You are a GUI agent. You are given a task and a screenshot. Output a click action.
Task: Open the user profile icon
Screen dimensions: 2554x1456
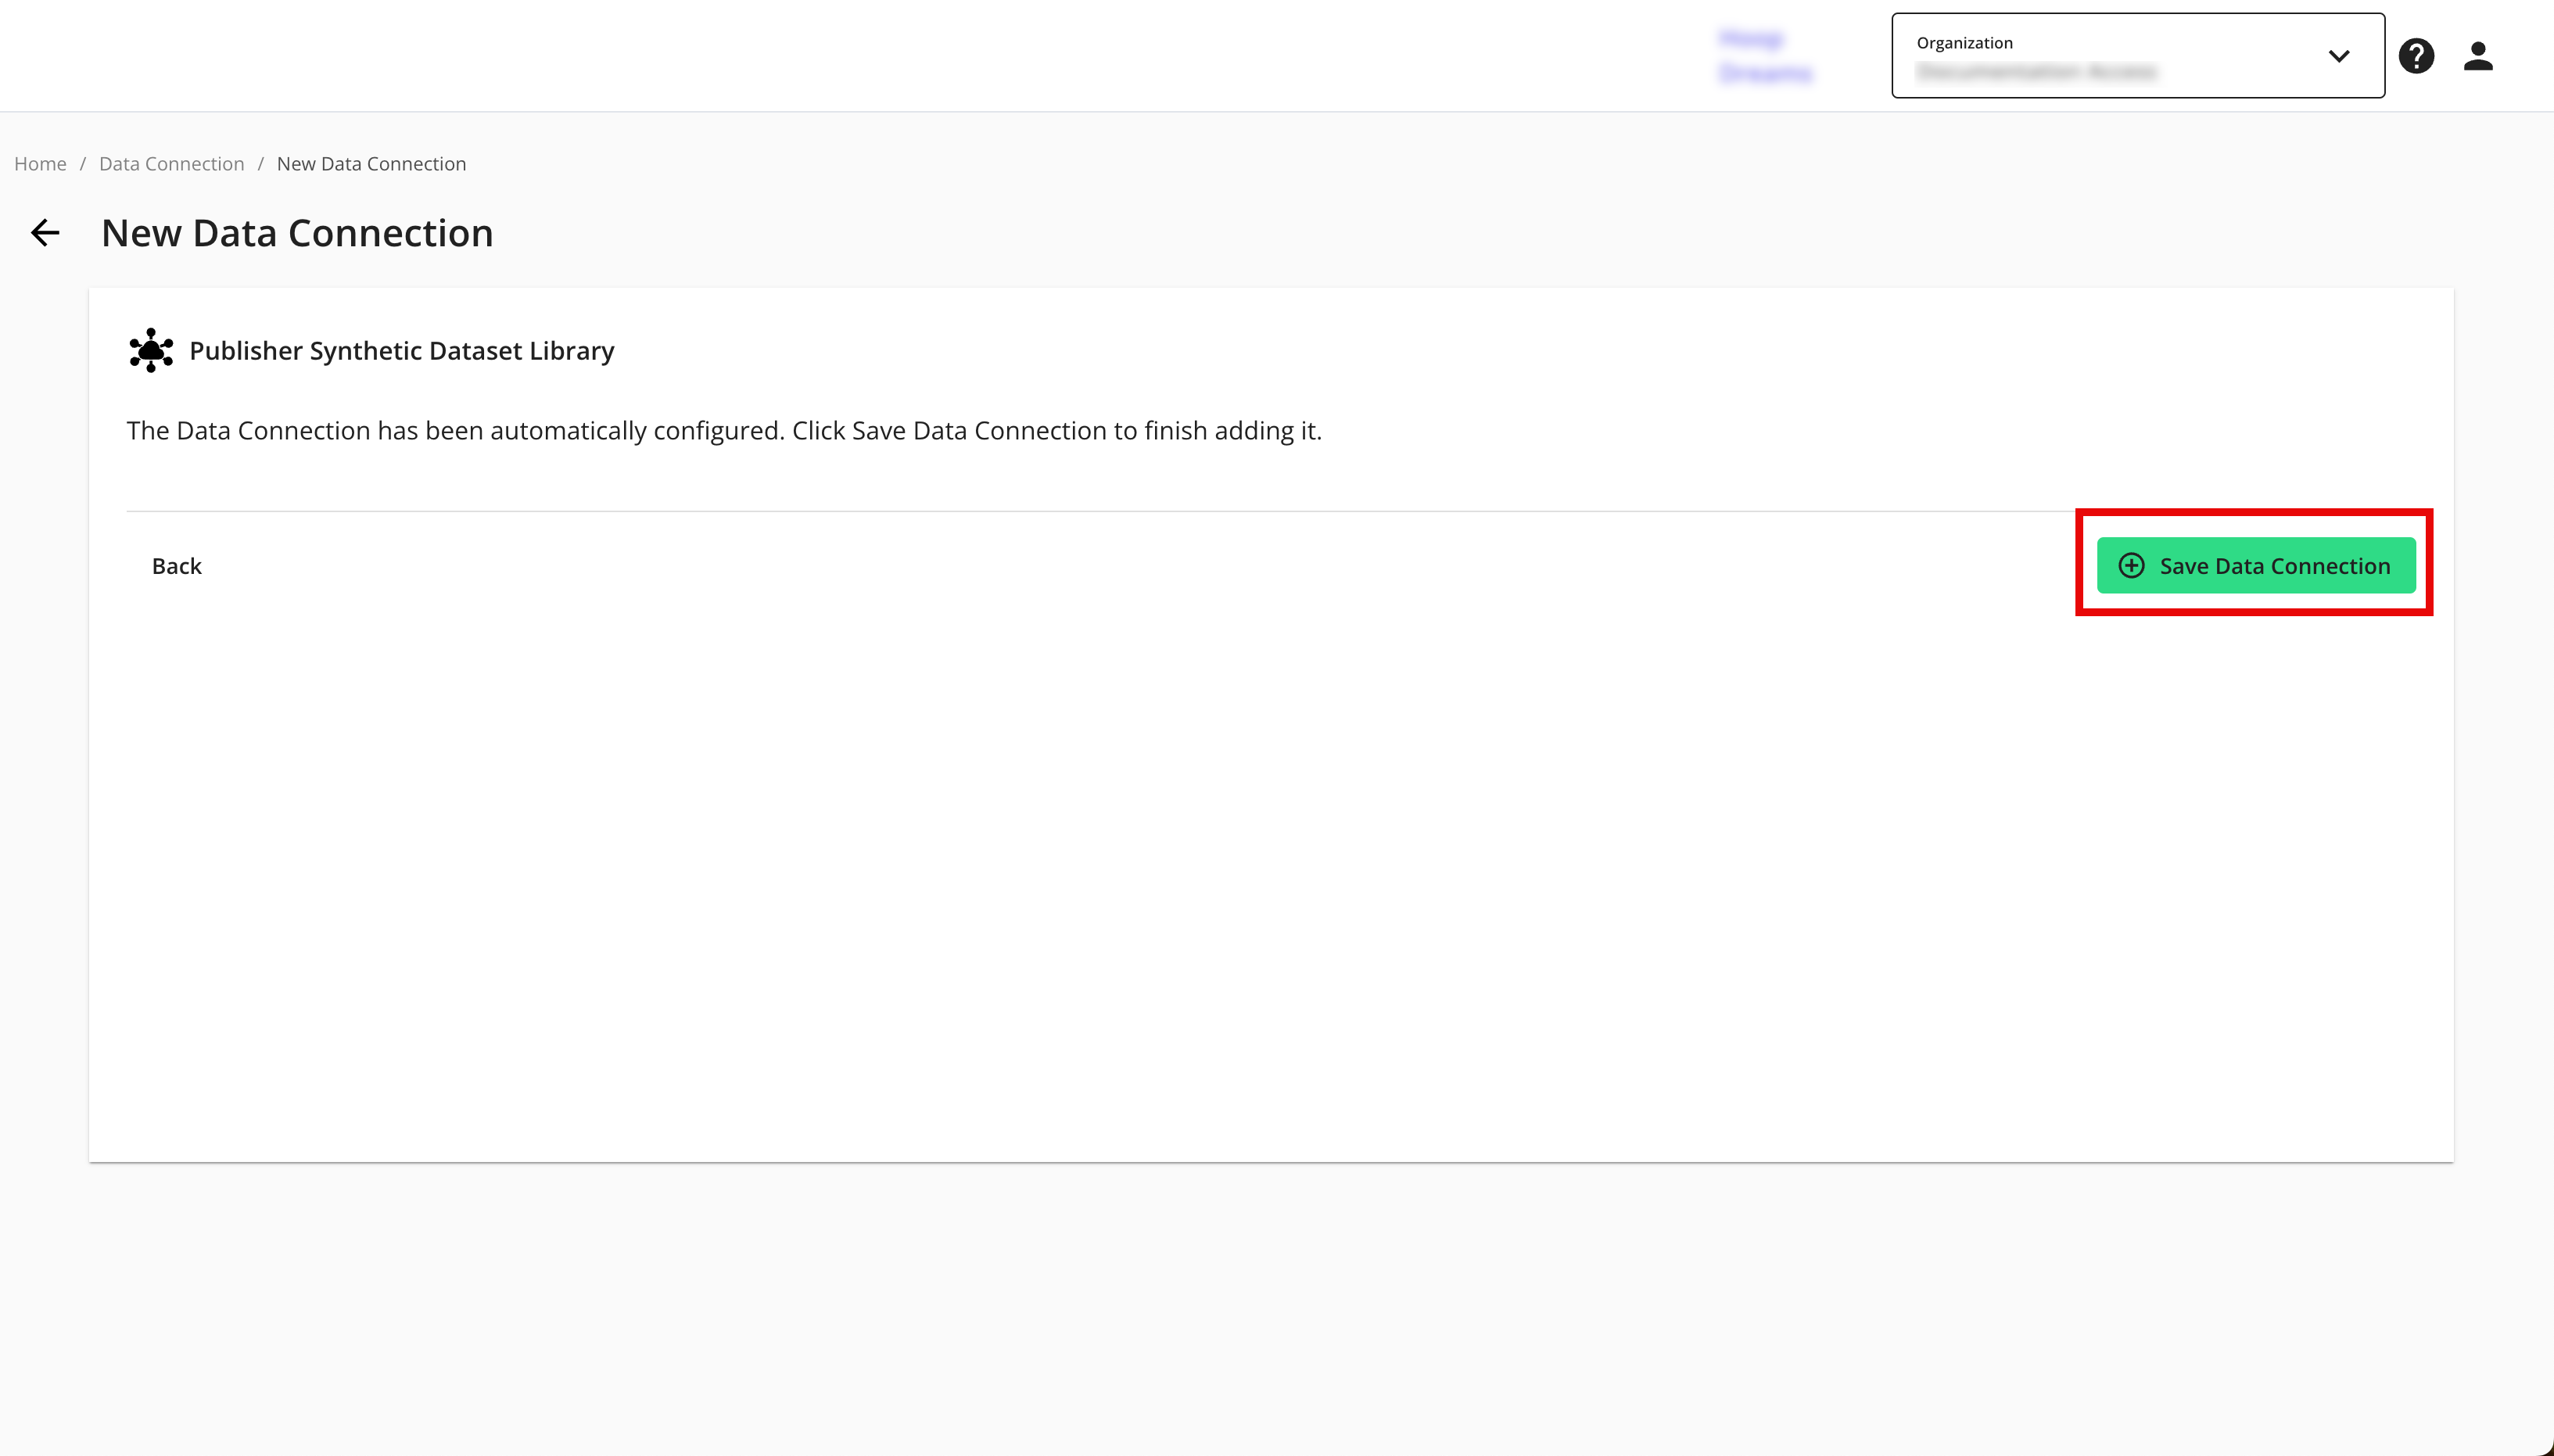click(x=2478, y=56)
